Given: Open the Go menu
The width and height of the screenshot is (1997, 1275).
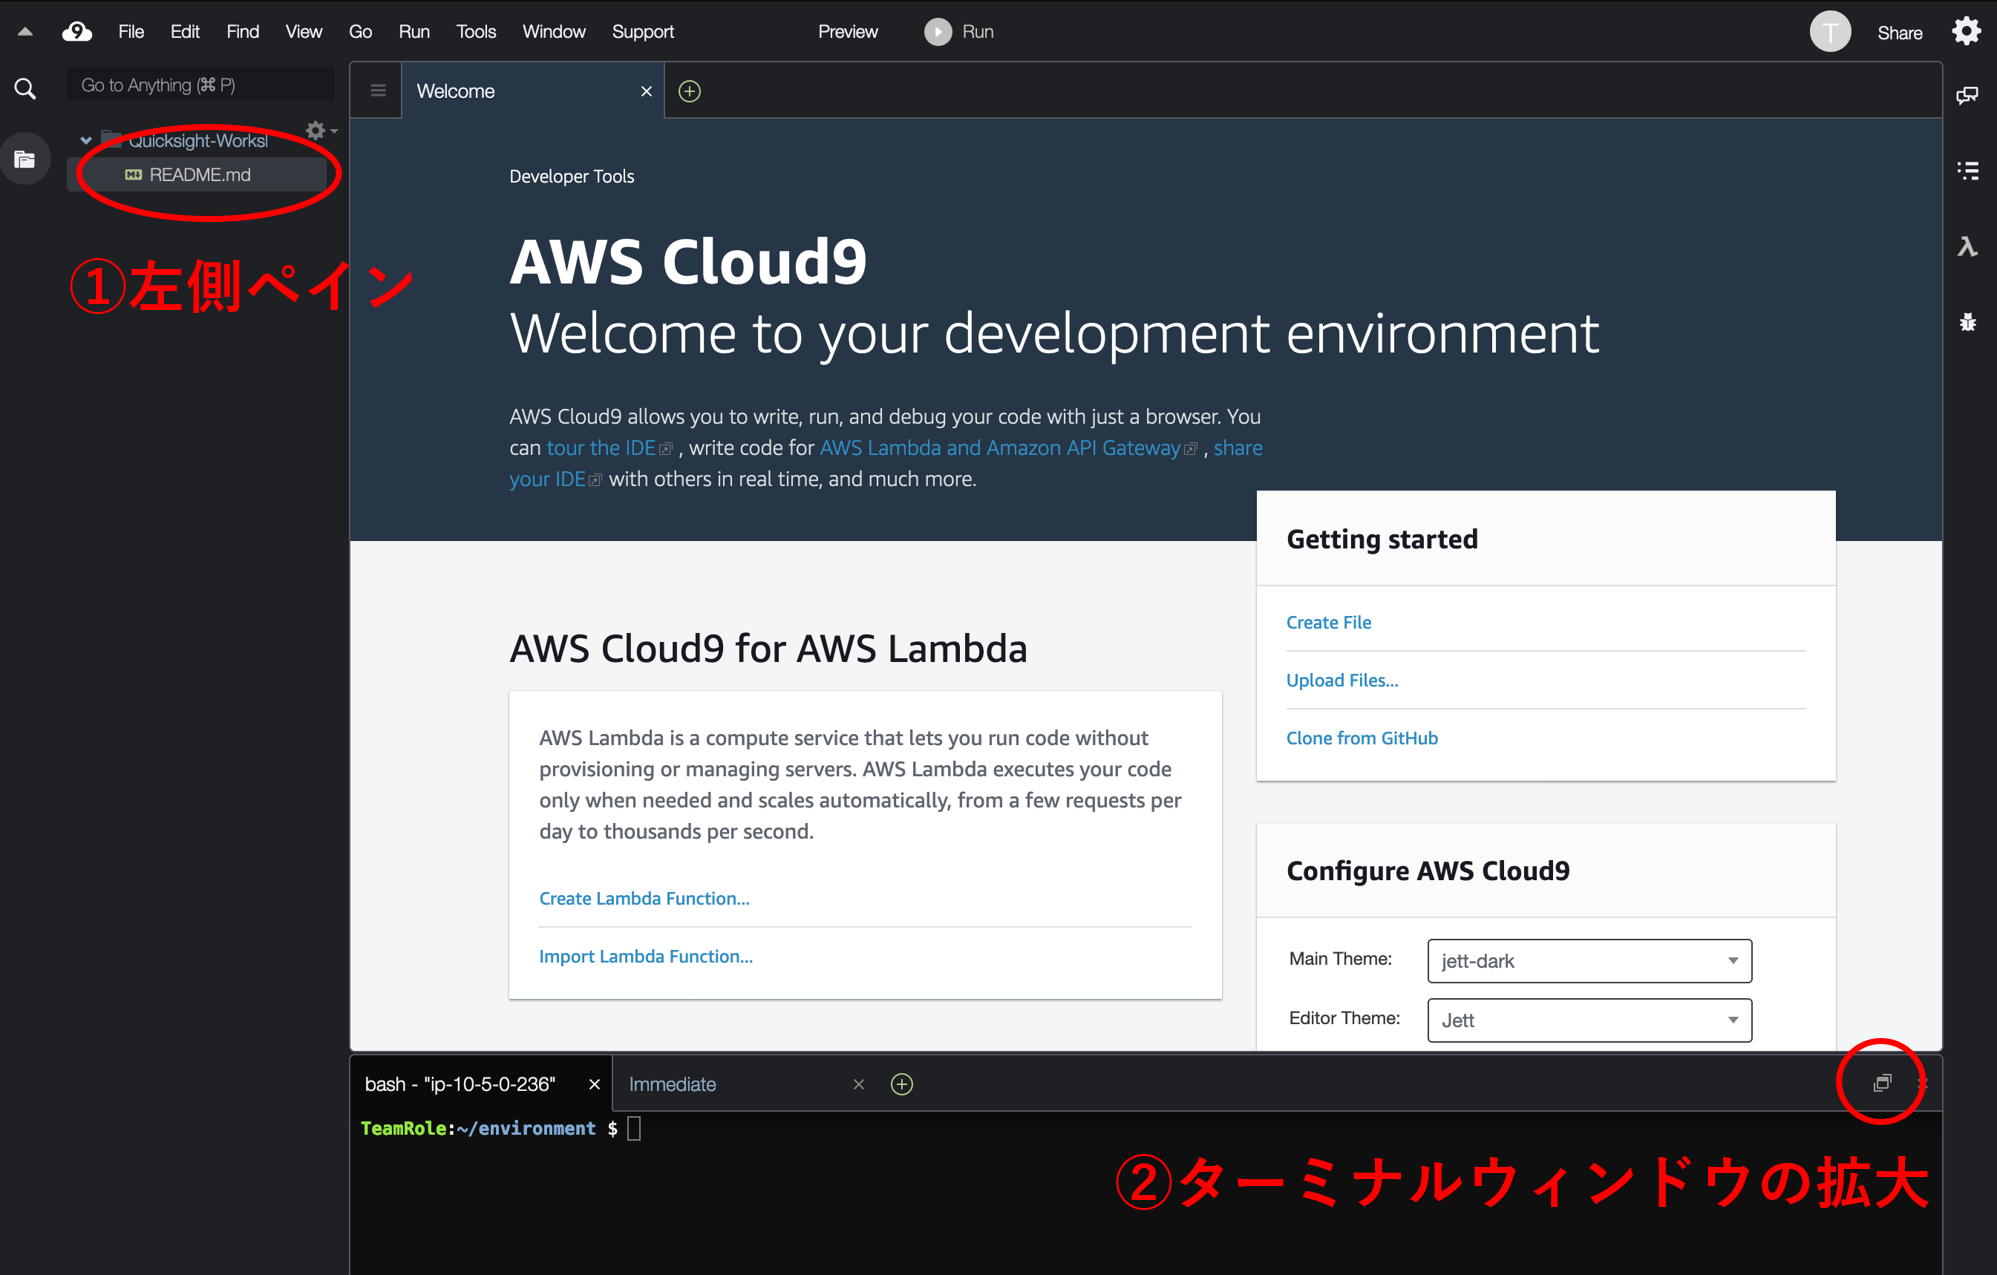Looking at the screenshot, I should point(361,32).
